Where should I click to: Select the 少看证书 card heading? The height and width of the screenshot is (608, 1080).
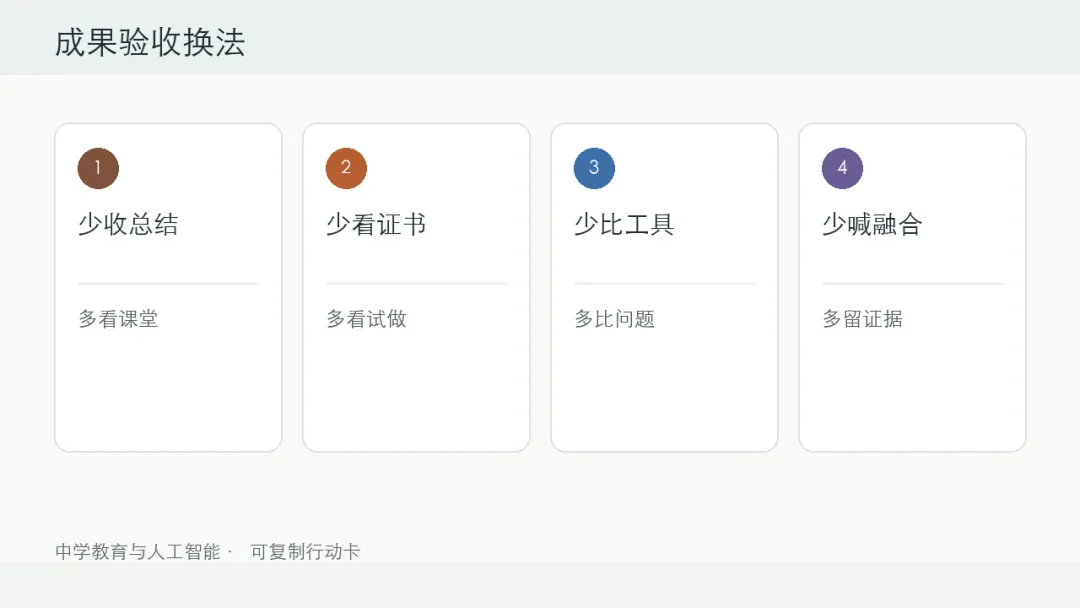(x=376, y=224)
